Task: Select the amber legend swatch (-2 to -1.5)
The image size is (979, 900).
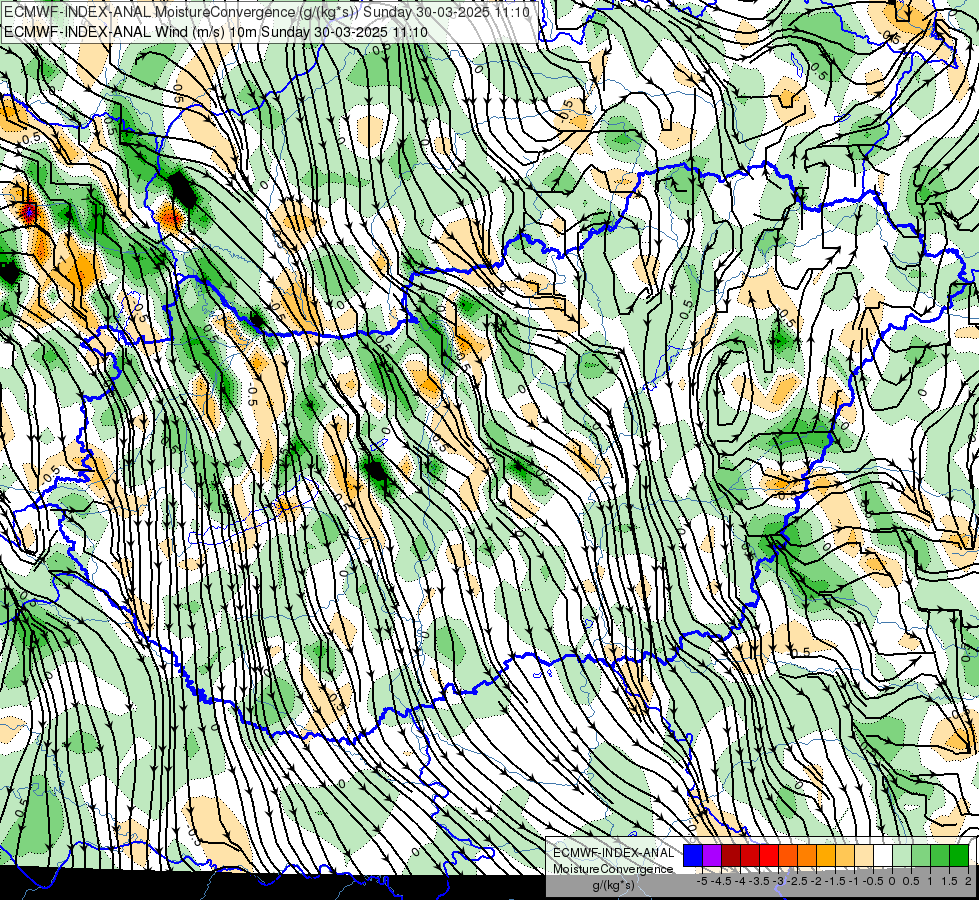Action: (826, 856)
